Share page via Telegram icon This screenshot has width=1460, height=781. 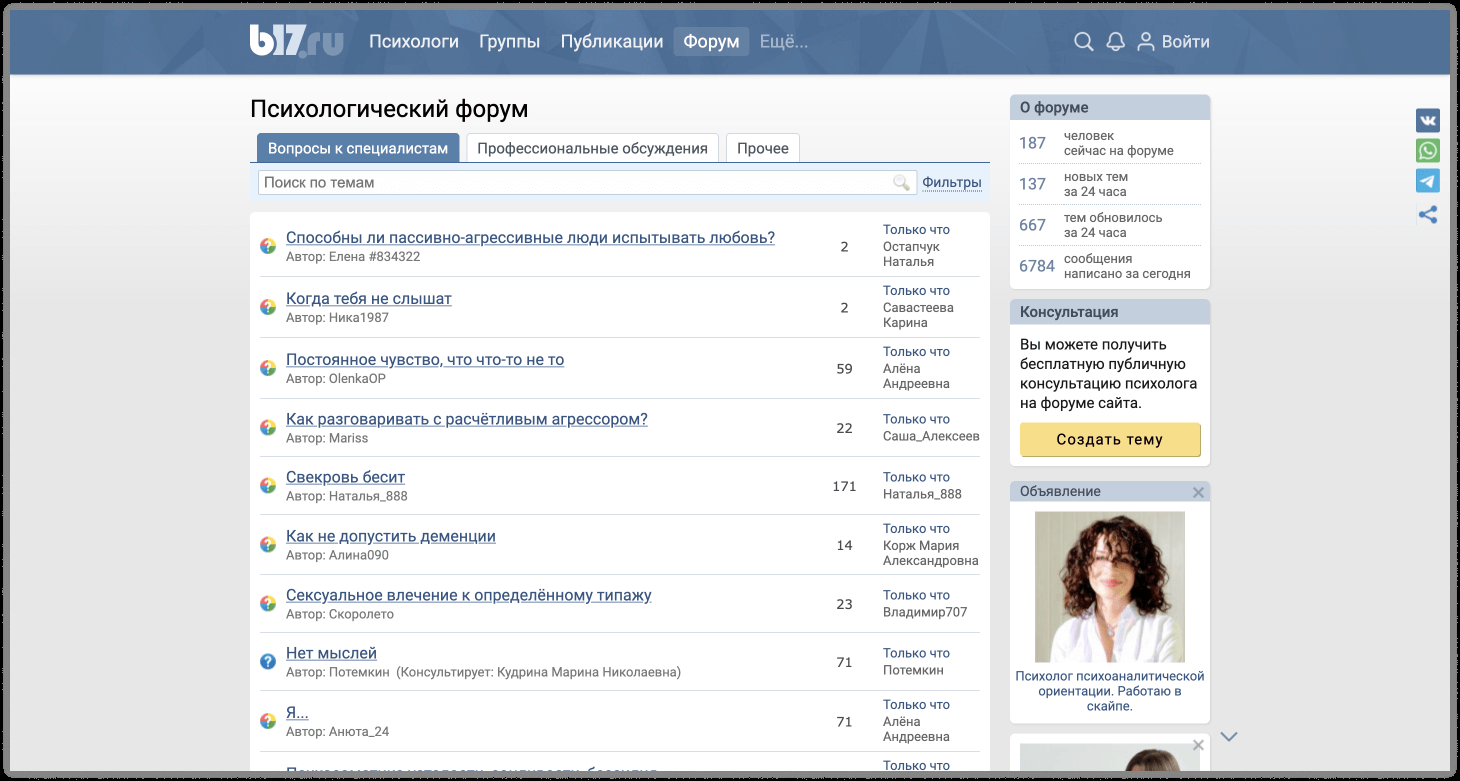[x=1428, y=181]
